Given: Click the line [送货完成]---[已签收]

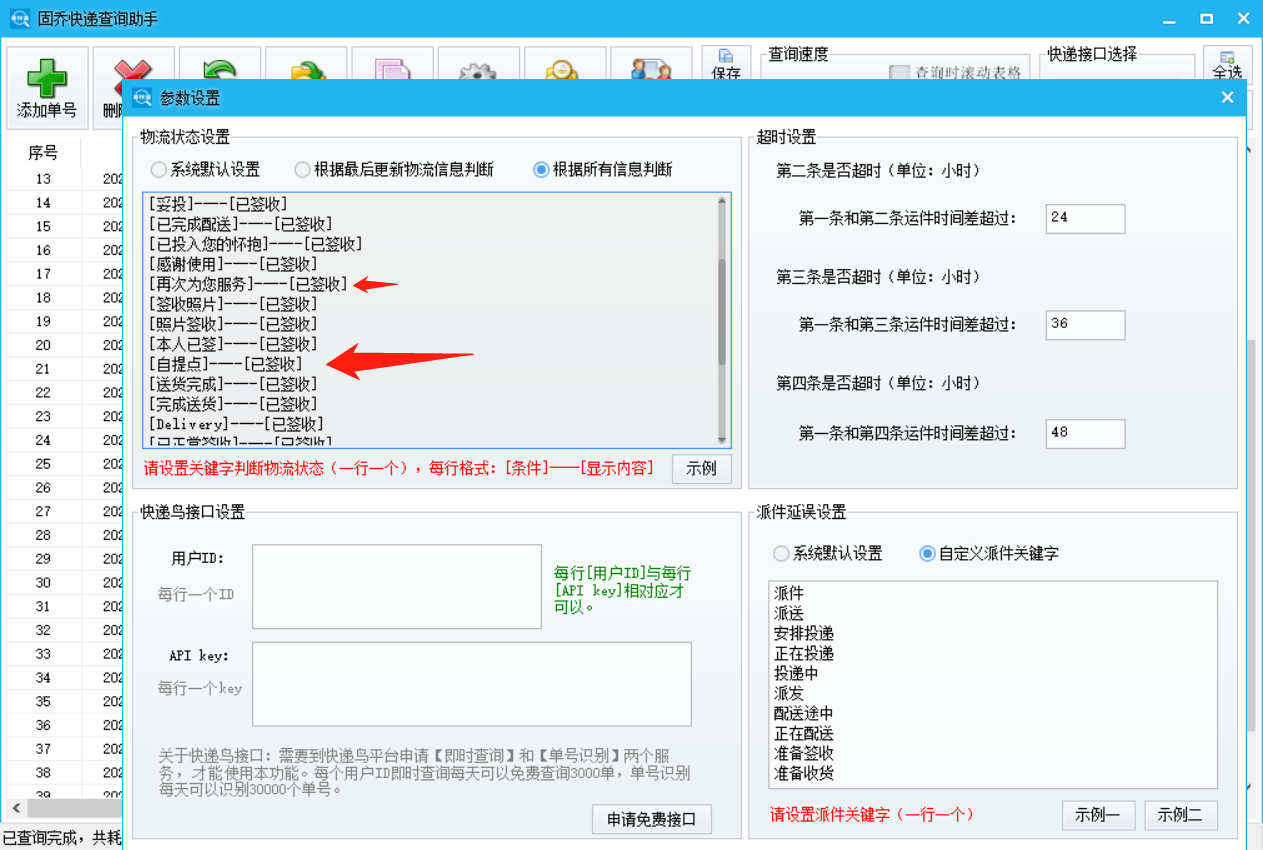Looking at the screenshot, I should pyautogui.click(x=233, y=384).
